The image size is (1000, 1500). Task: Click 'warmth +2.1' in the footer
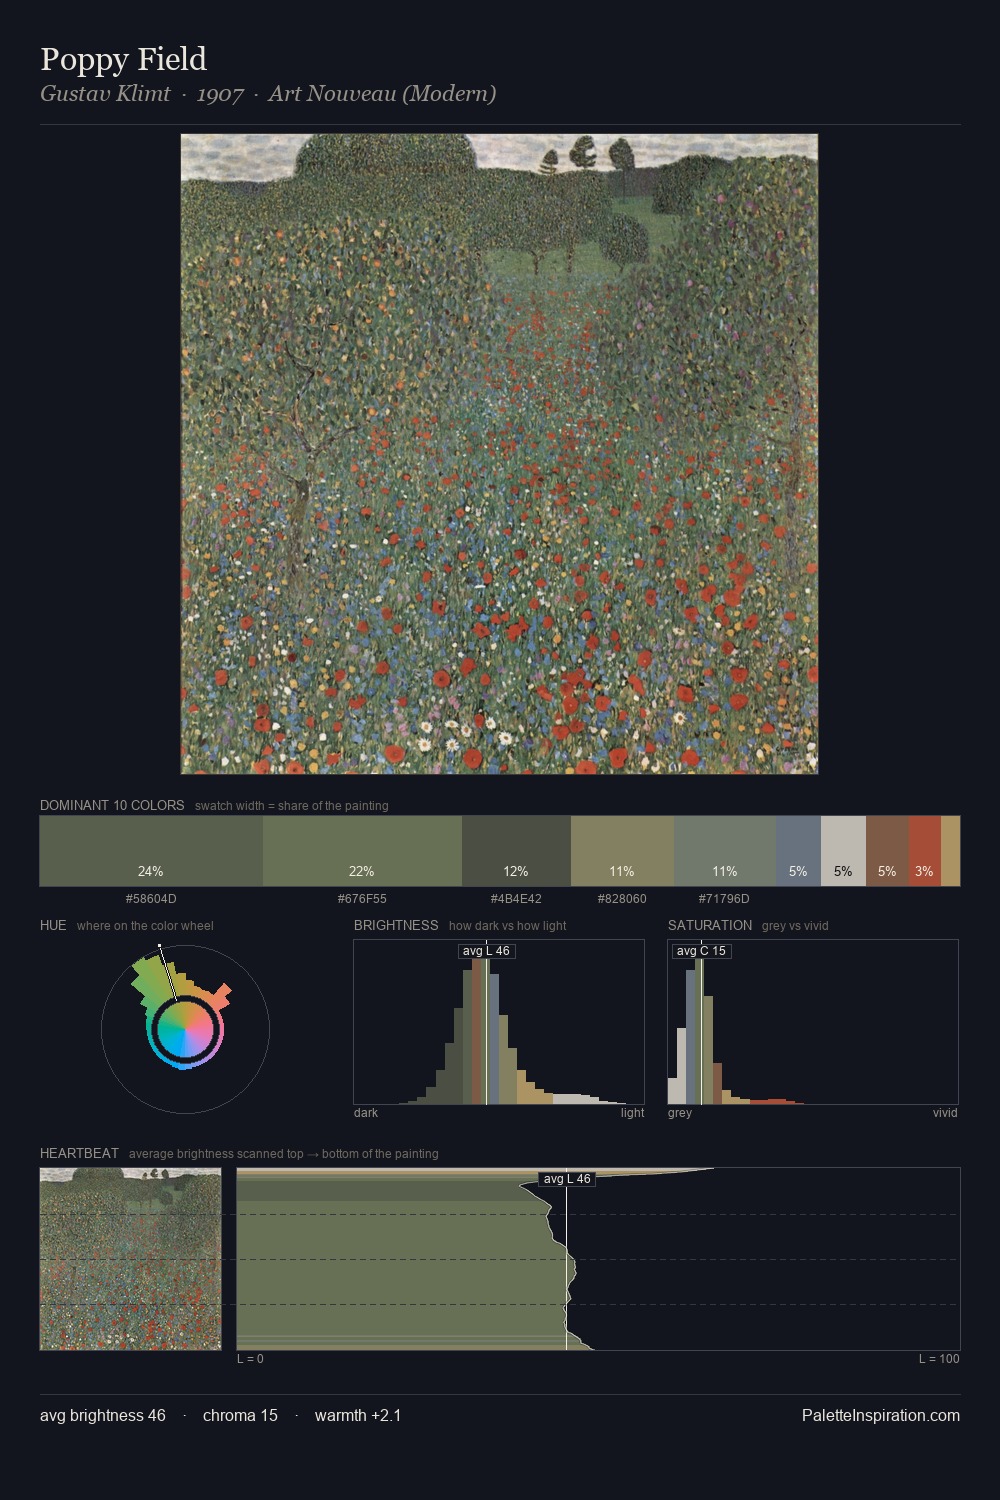pos(358,1415)
